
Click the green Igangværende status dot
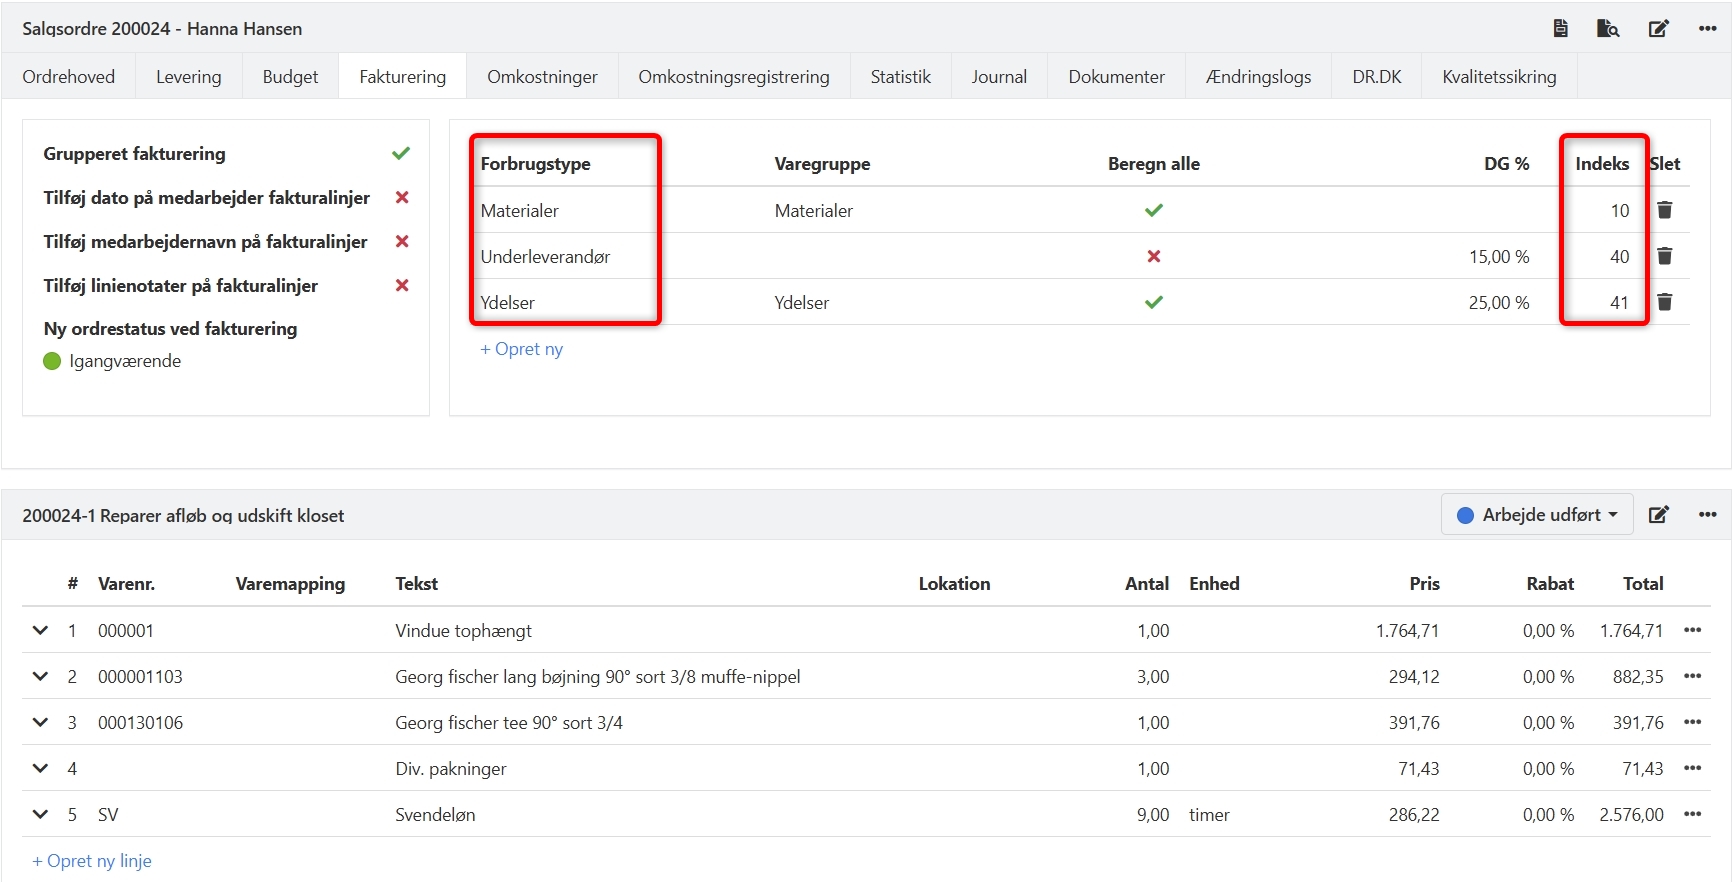[52, 361]
